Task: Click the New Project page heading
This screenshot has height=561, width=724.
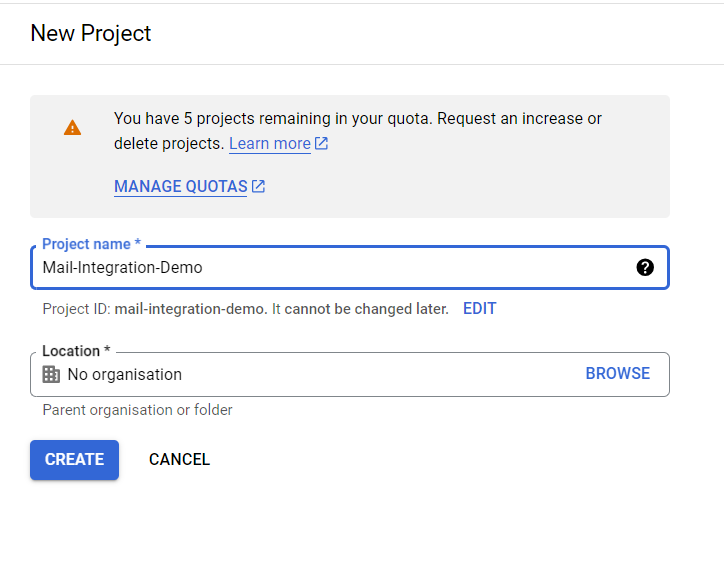Action: coord(90,33)
